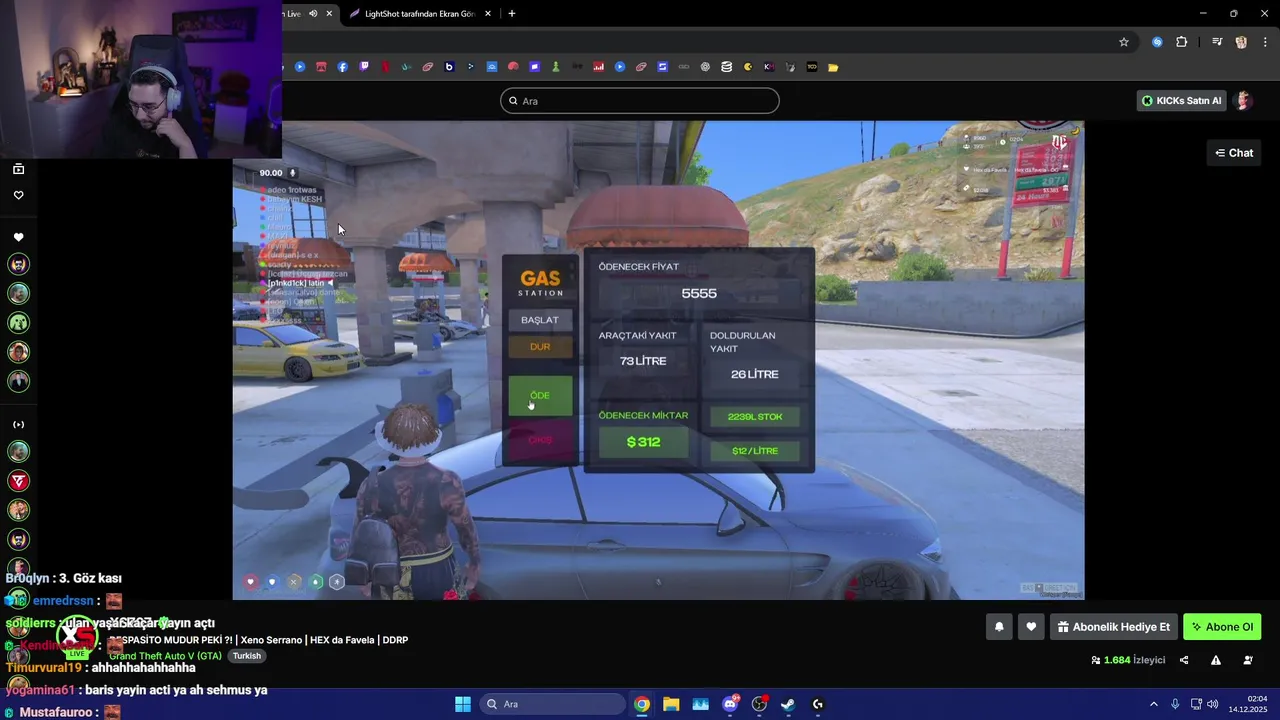Select the LightShot browser tab
The image size is (1280, 720).
click(x=420, y=14)
